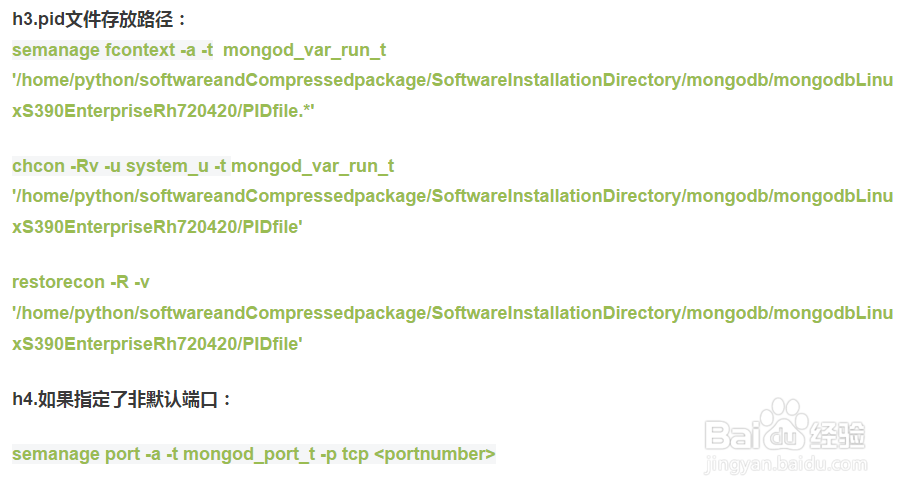
Task: Click "mongod_var_run_t" in the chcon line
Action: 313,166
